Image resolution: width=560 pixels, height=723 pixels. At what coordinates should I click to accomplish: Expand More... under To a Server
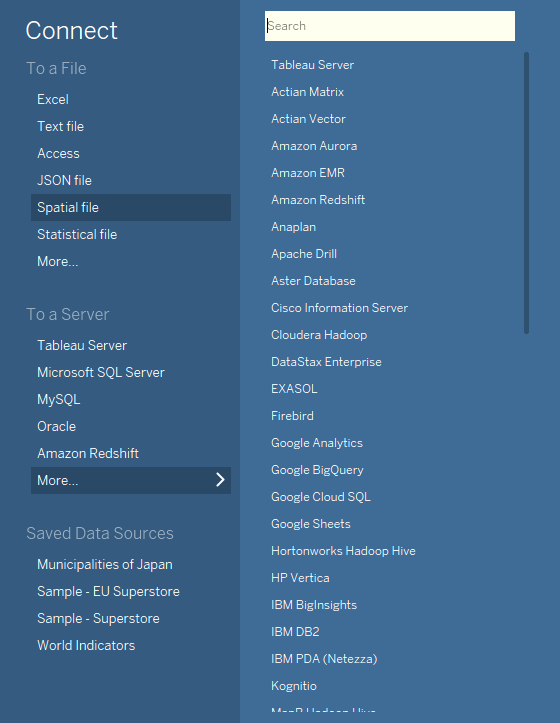[x=131, y=480]
